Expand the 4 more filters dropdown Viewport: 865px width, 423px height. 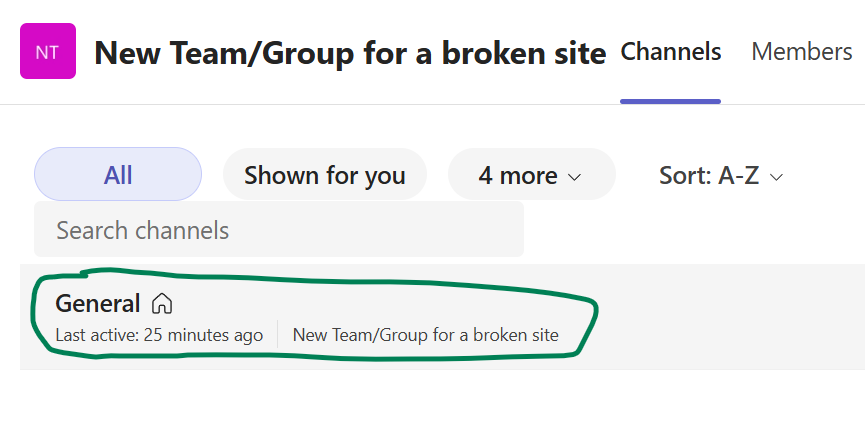[x=532, y=174]
